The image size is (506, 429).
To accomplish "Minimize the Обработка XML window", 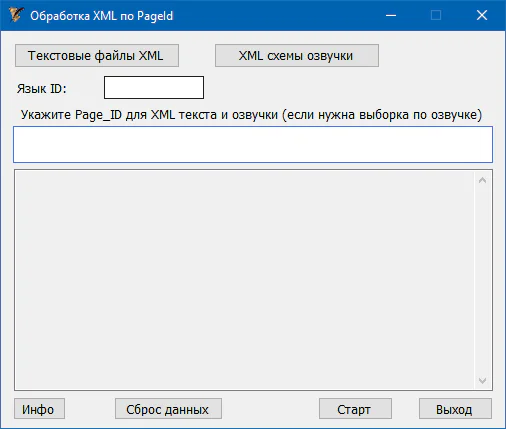I will [391, 15].
